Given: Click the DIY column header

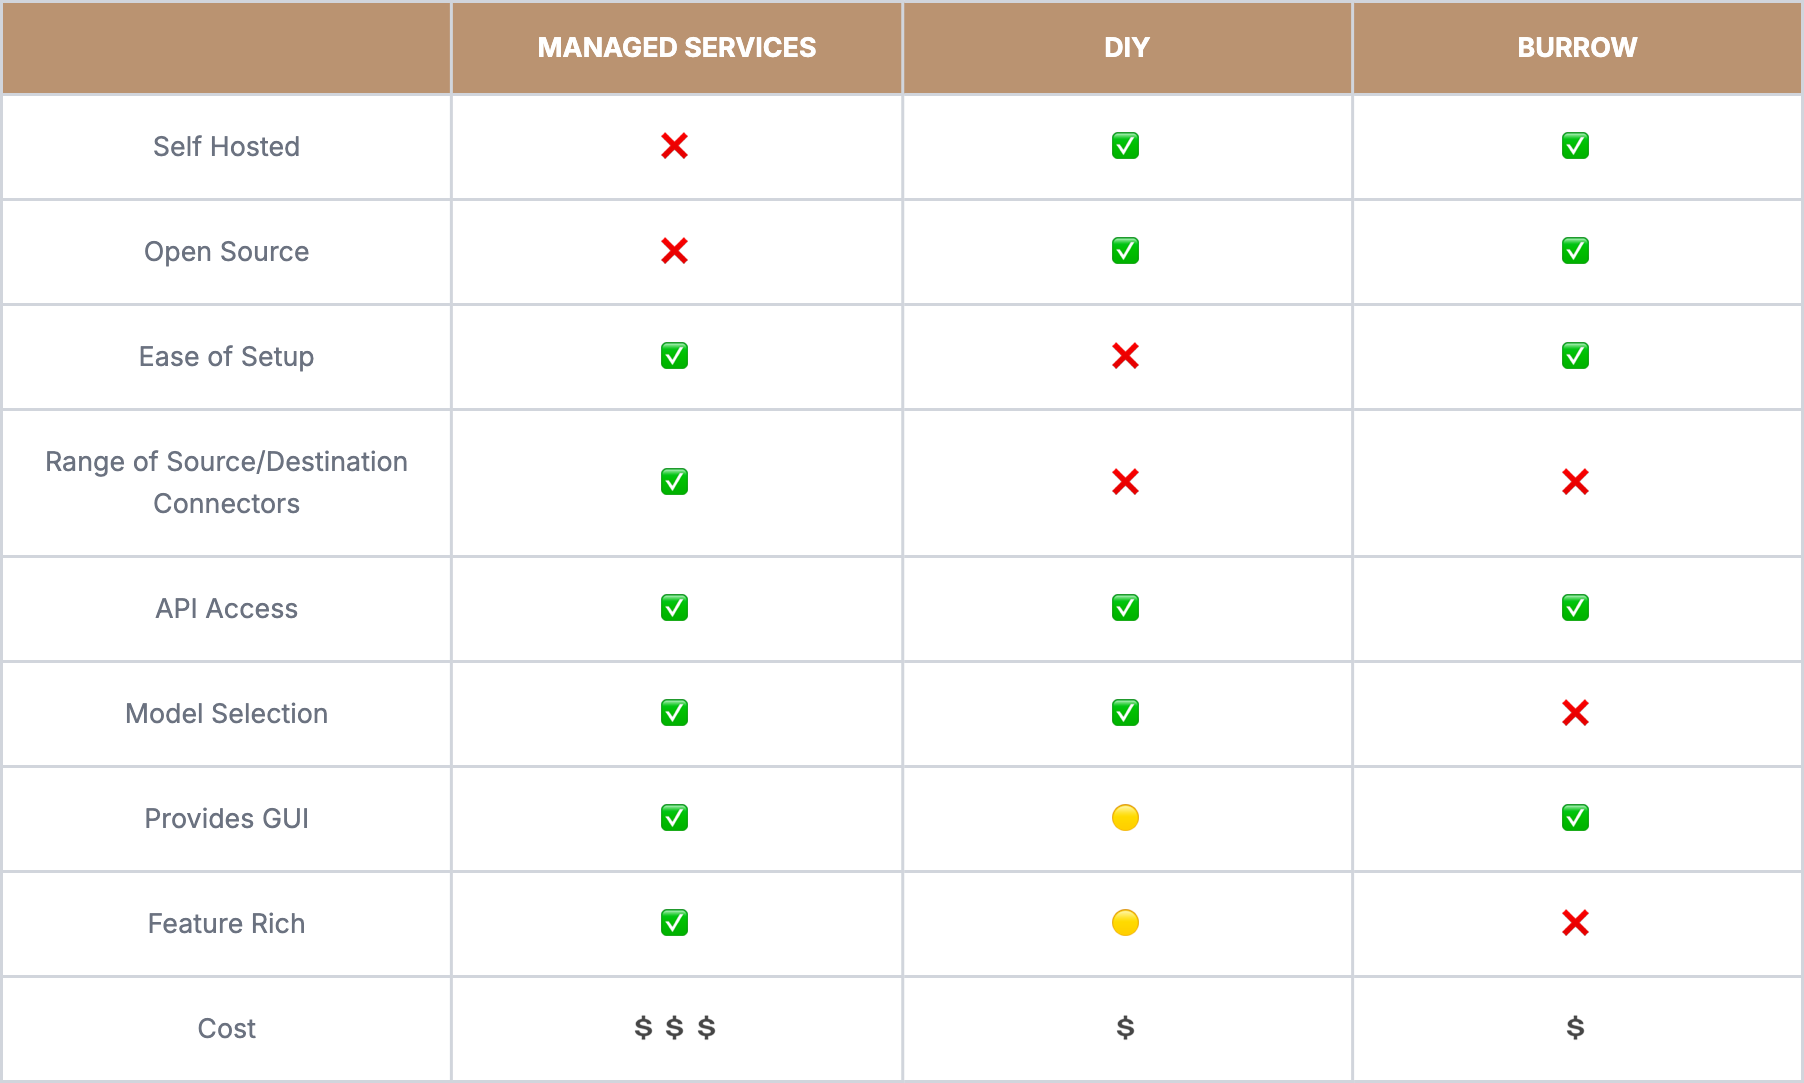Looking at the screenshot, I should coord(1126,47).
